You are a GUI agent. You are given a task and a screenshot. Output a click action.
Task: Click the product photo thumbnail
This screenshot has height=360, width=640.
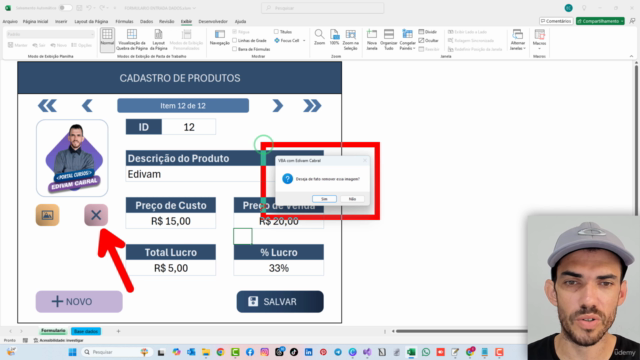pos(72,158)
